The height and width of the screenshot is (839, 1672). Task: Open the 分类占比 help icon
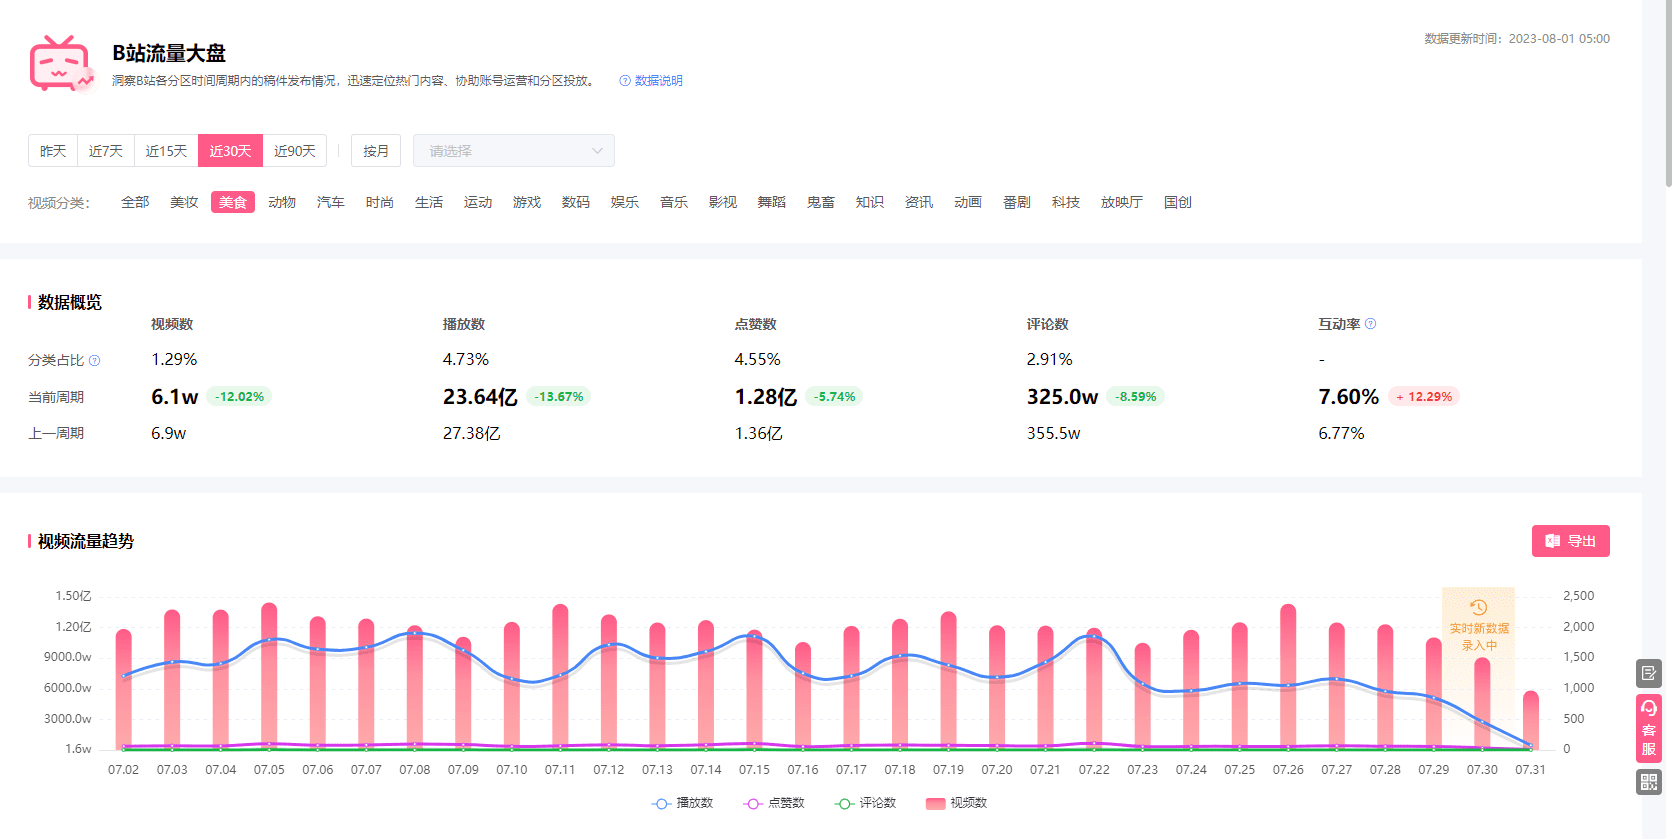coord(94,360)
